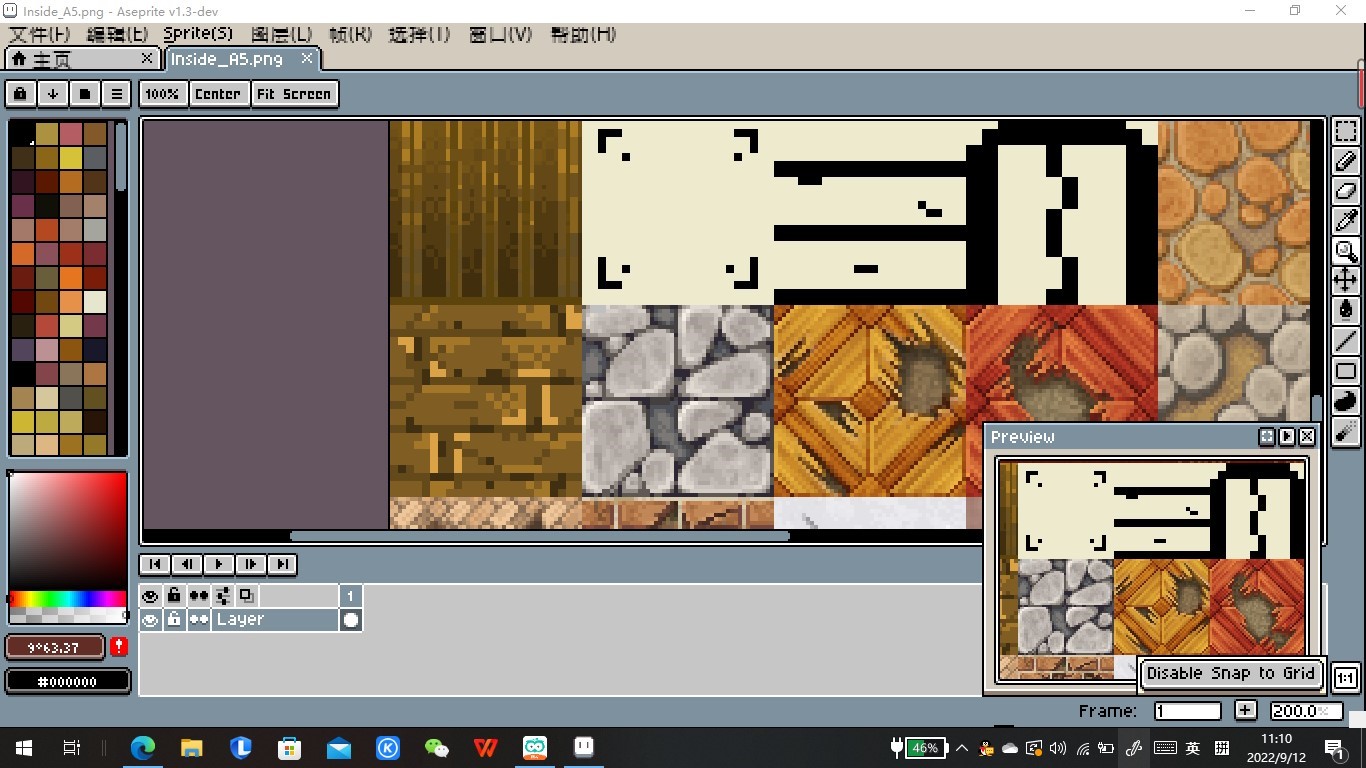Click the Frame number input field
Image resolution: width=1366 pixels, height=768 pixels.
pyautogui.click(x=1188, y=711)
